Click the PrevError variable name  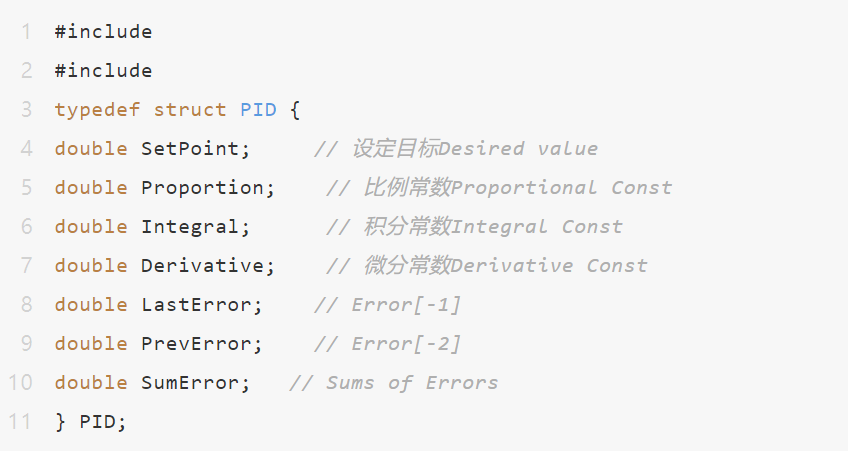point(196,343)
